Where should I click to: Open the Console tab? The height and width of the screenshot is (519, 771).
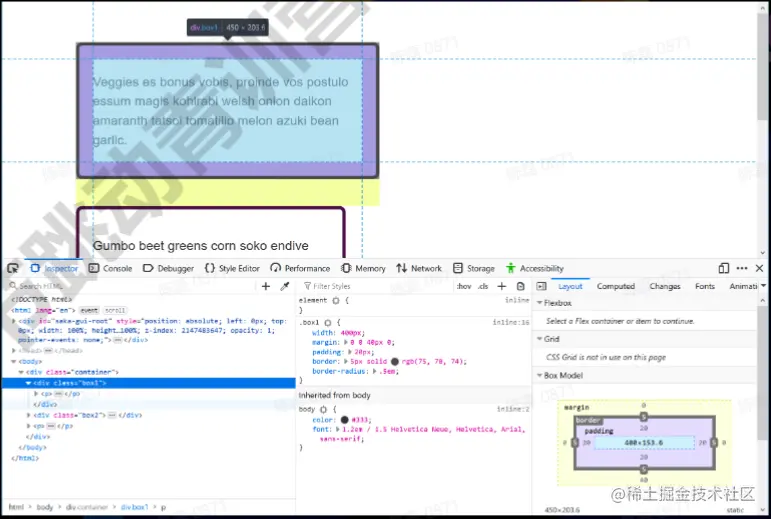point(111,268)
